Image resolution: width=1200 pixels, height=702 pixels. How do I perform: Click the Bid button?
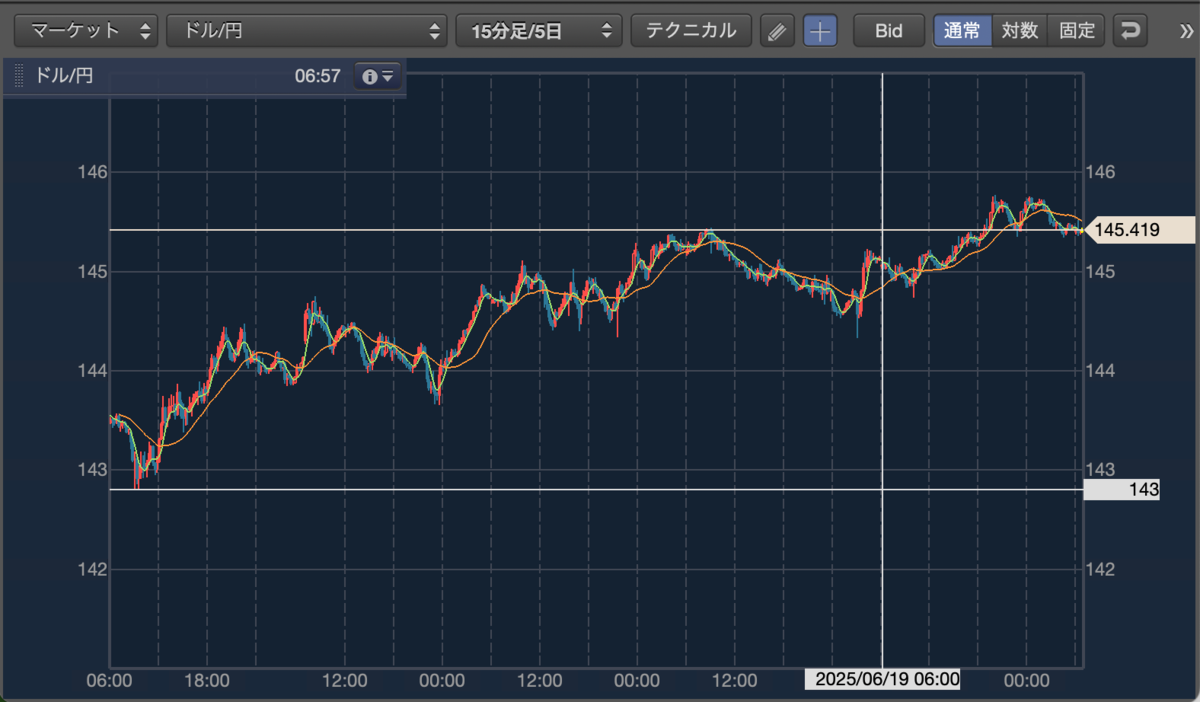tap(888, 30)
